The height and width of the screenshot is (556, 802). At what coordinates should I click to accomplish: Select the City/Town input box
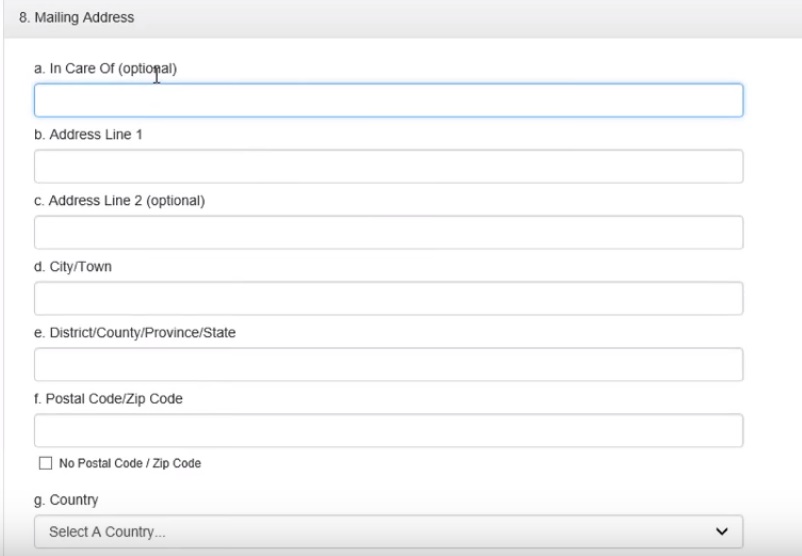(388, 298)
